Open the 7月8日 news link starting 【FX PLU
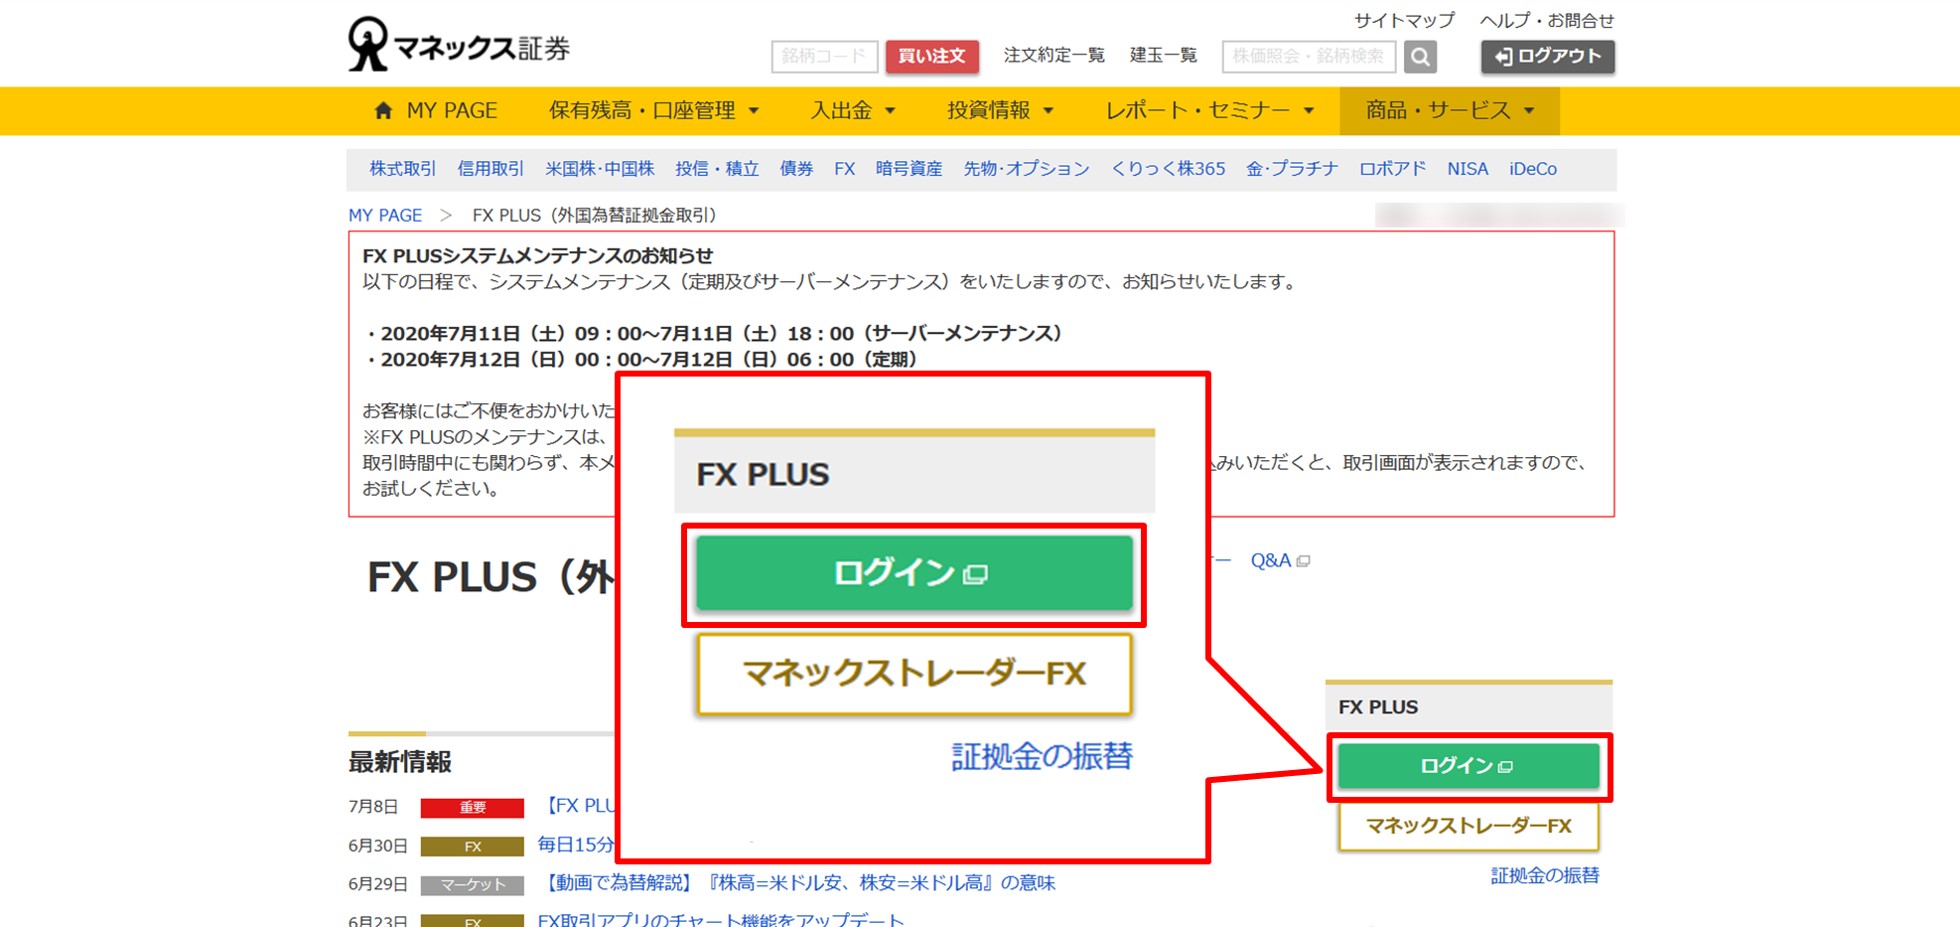 (x=580, y=806)
